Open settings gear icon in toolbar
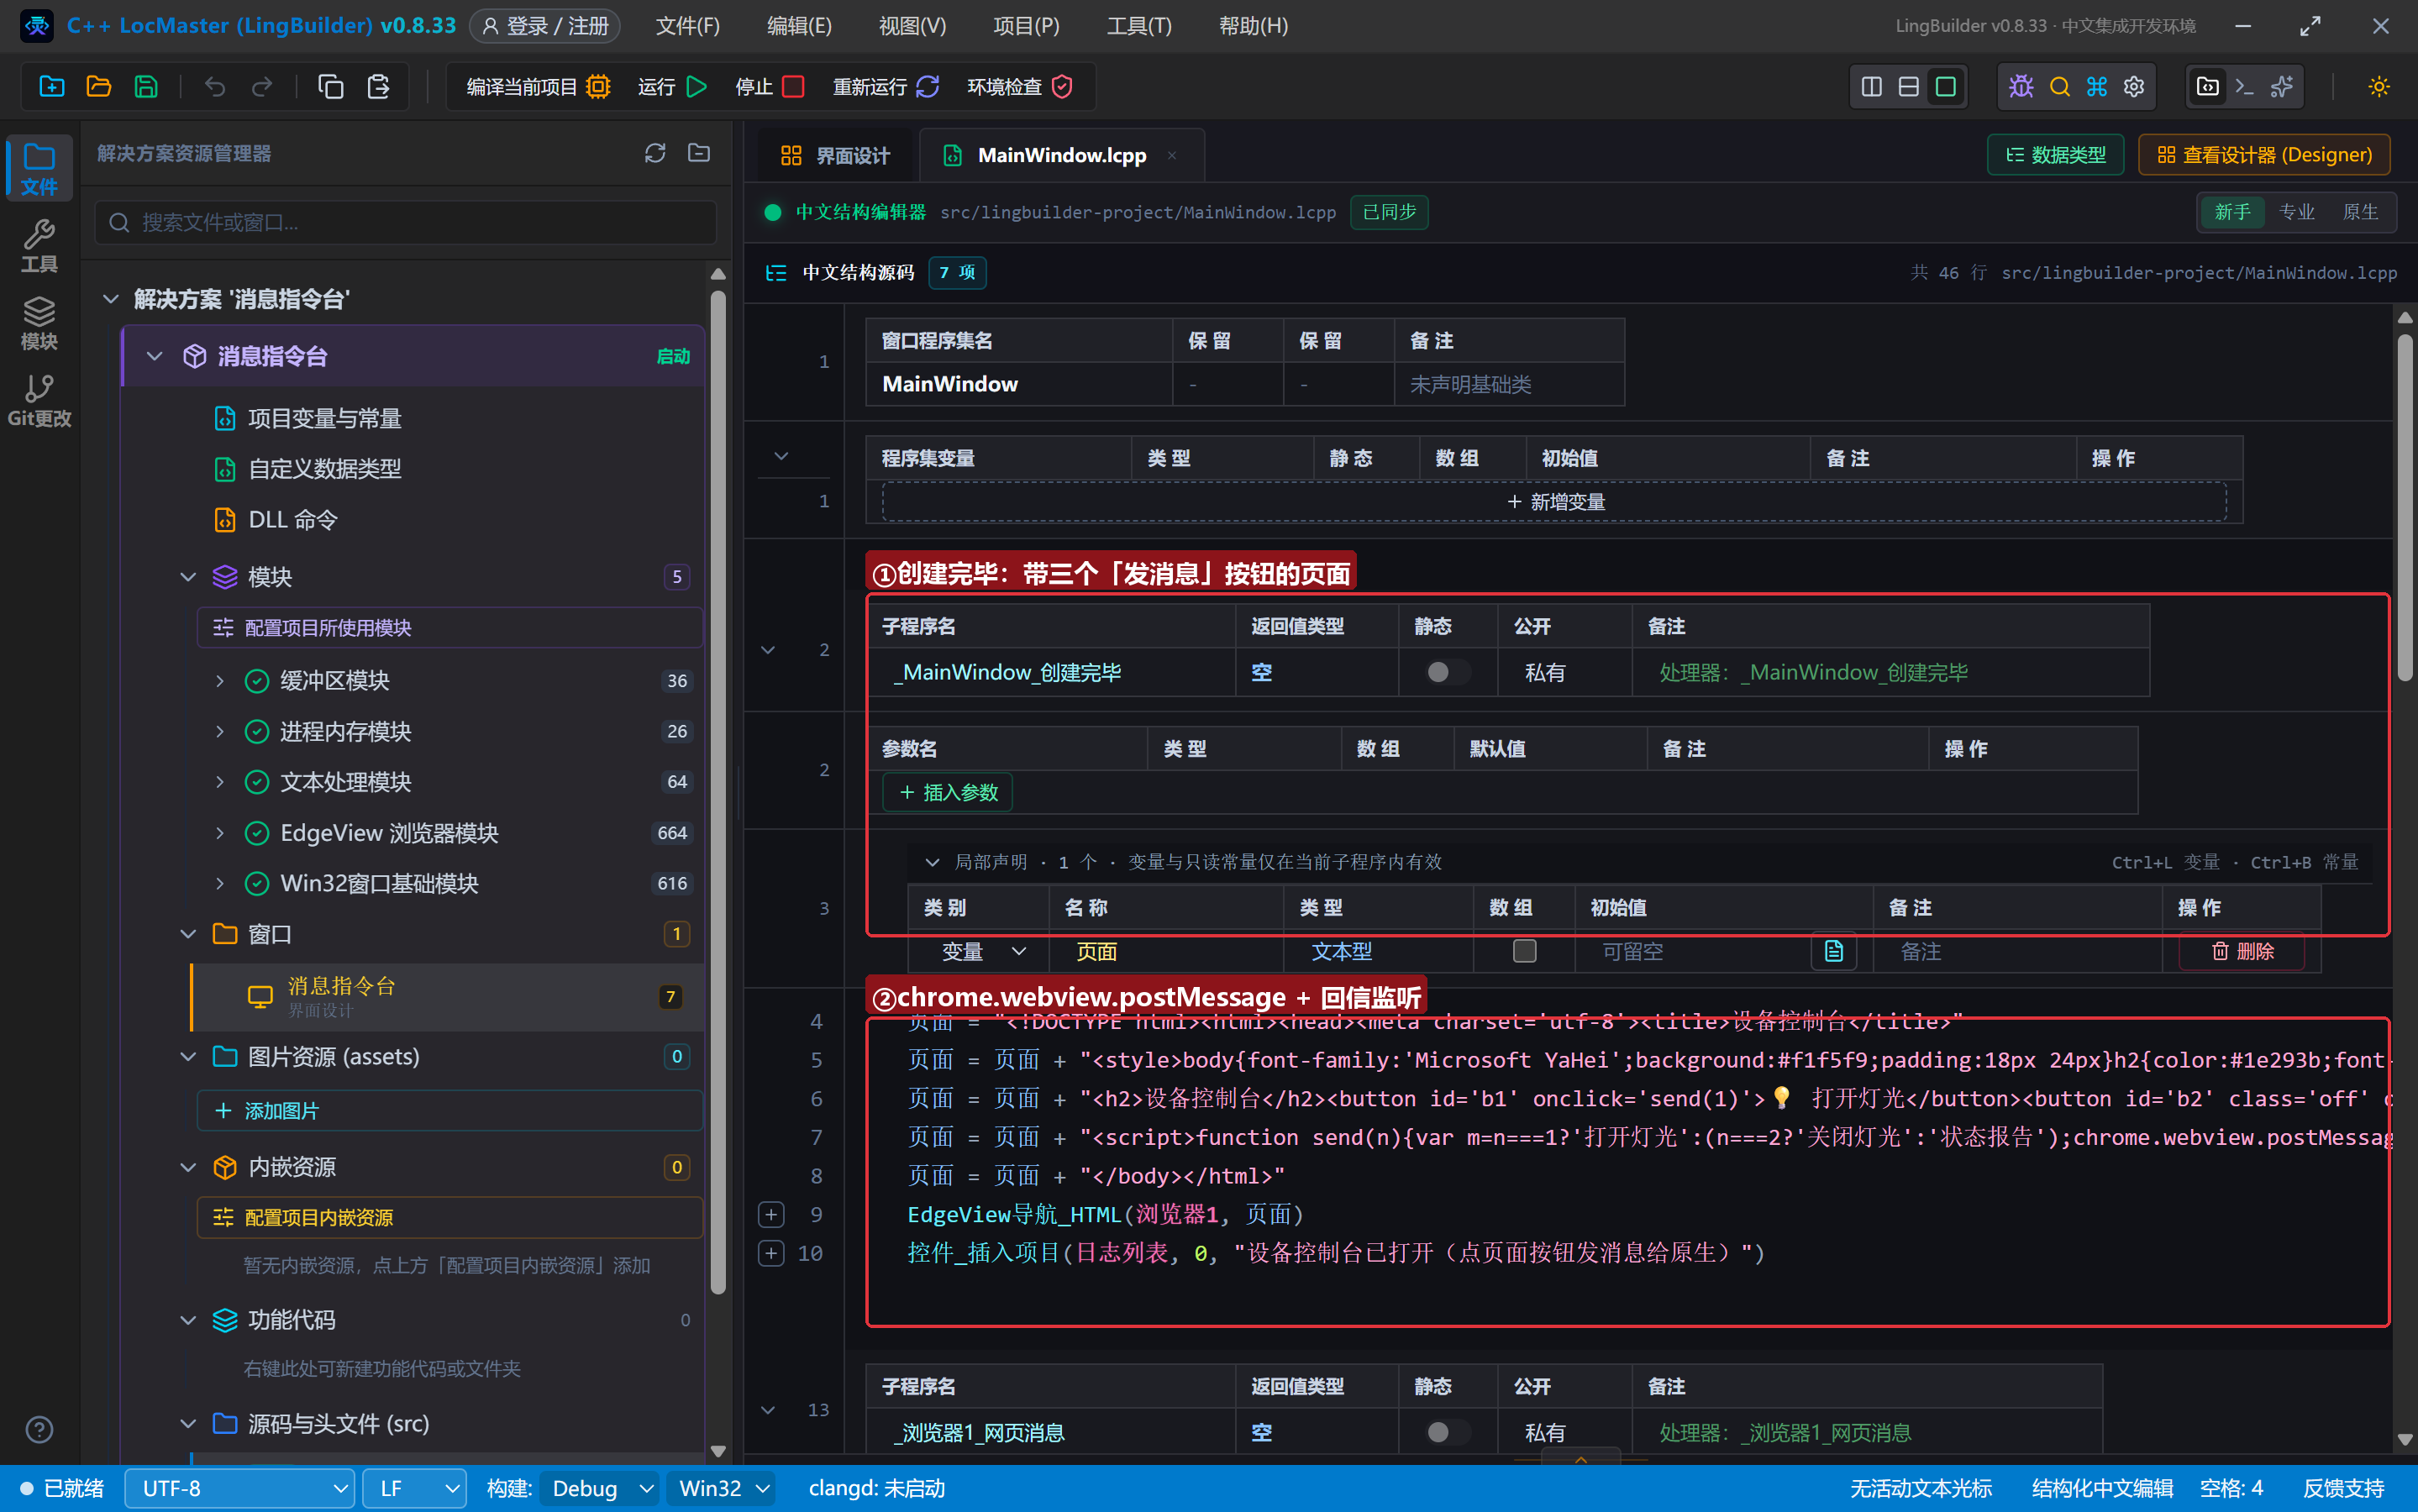2418x1512 pixels. click(2134, 87)
